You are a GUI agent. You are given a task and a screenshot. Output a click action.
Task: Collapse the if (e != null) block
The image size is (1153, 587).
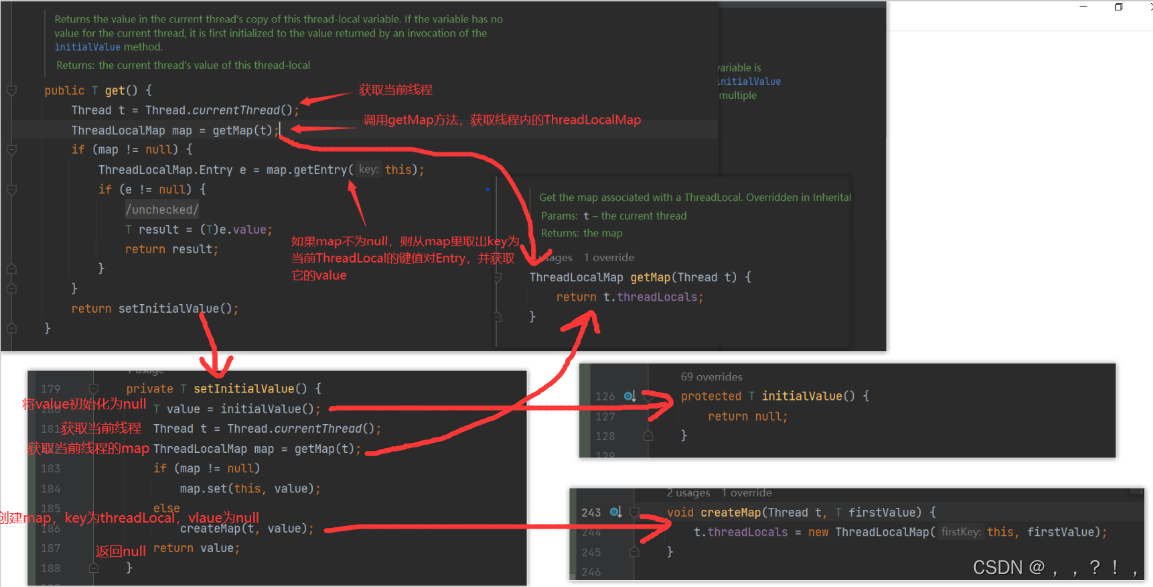point(11,189)
